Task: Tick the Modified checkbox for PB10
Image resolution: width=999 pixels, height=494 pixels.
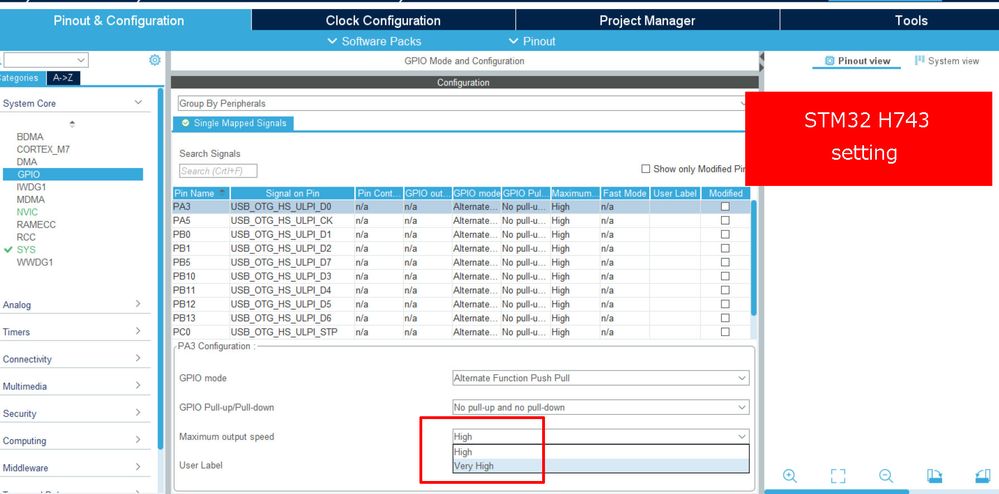Action: 725,277
